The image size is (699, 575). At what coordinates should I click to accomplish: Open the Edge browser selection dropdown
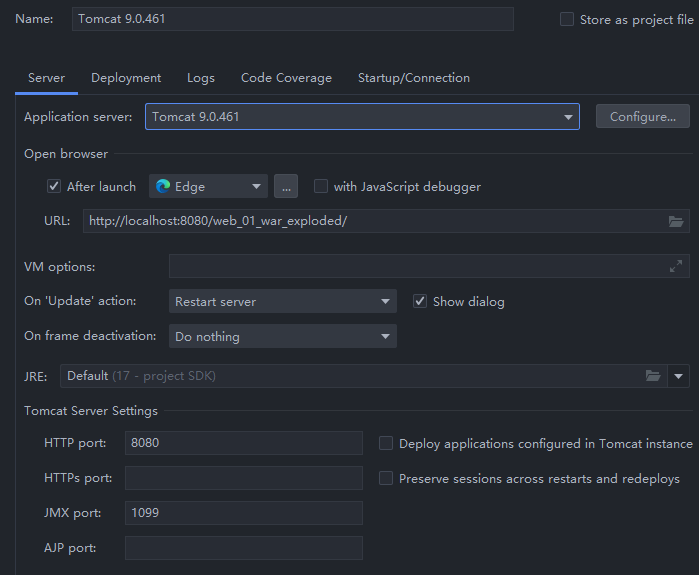point(208,186)
